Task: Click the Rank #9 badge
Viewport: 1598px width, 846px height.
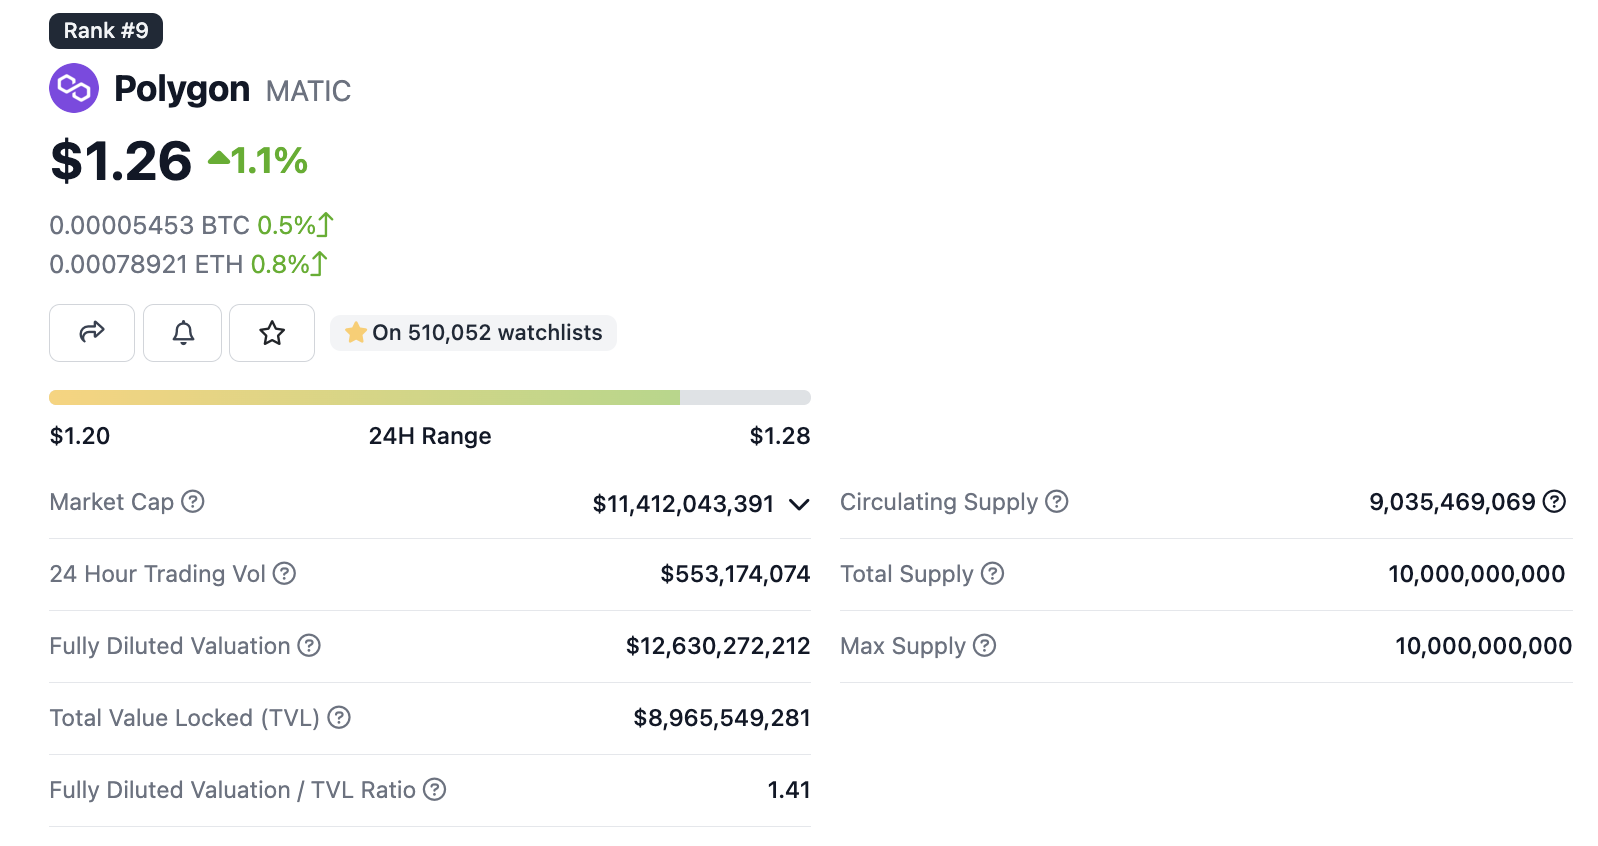Action: pyautogui.click(x=106, y=31)
